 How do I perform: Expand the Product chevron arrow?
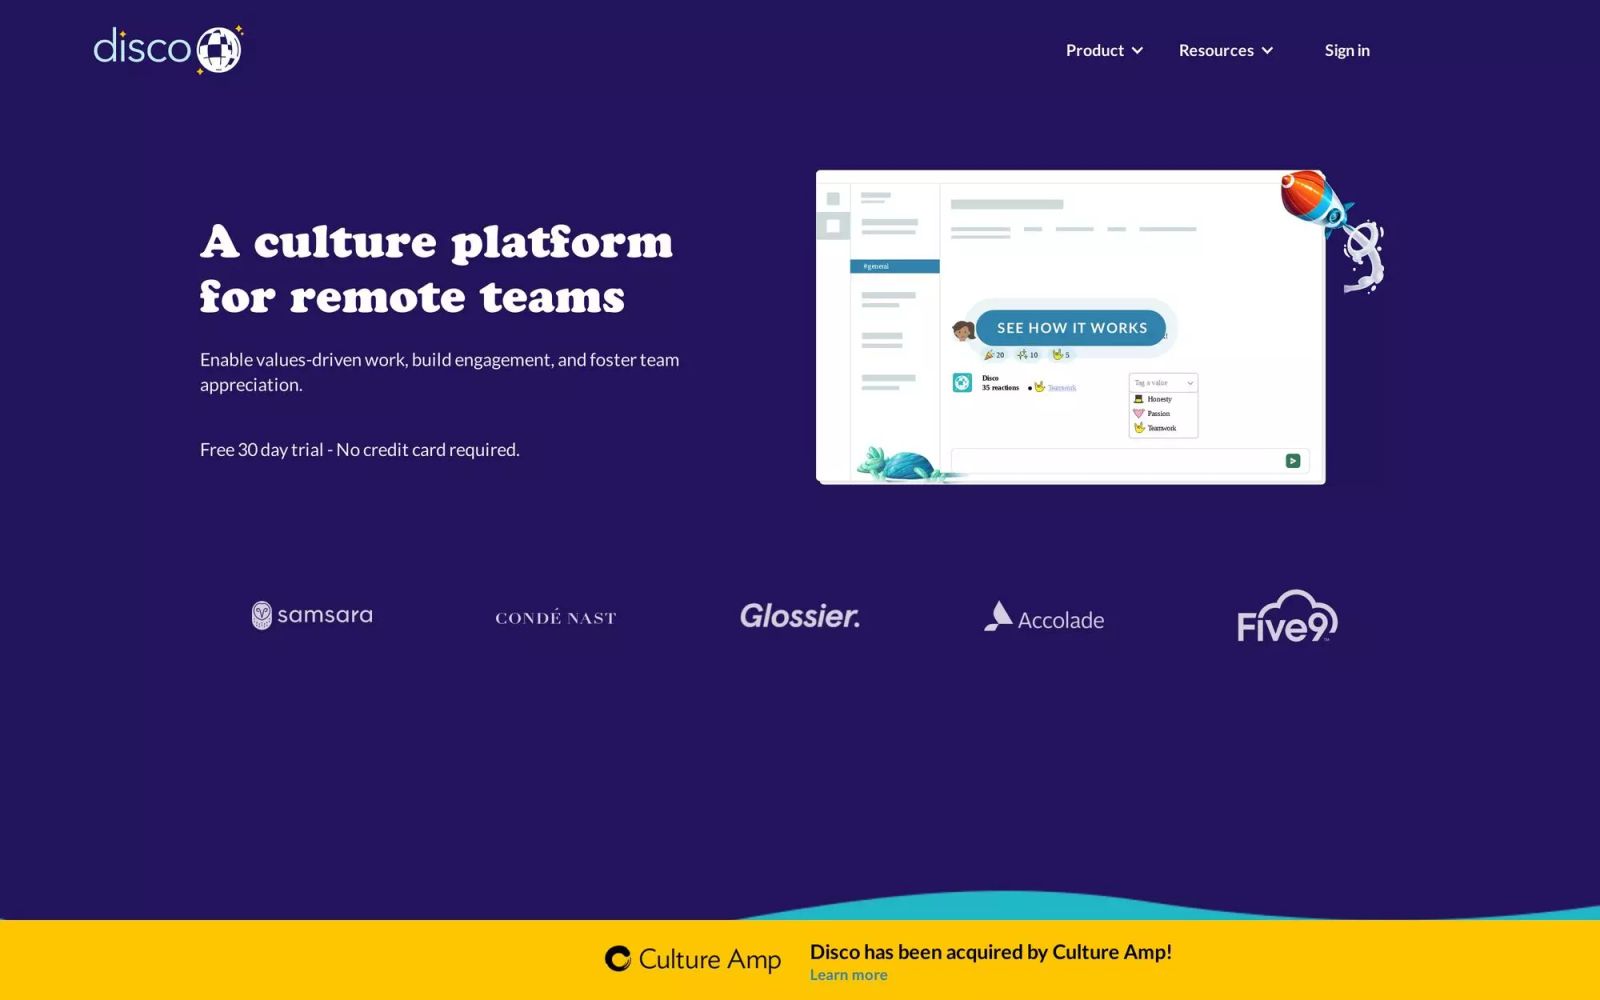pyautogui.click(x=1137, y=51)
